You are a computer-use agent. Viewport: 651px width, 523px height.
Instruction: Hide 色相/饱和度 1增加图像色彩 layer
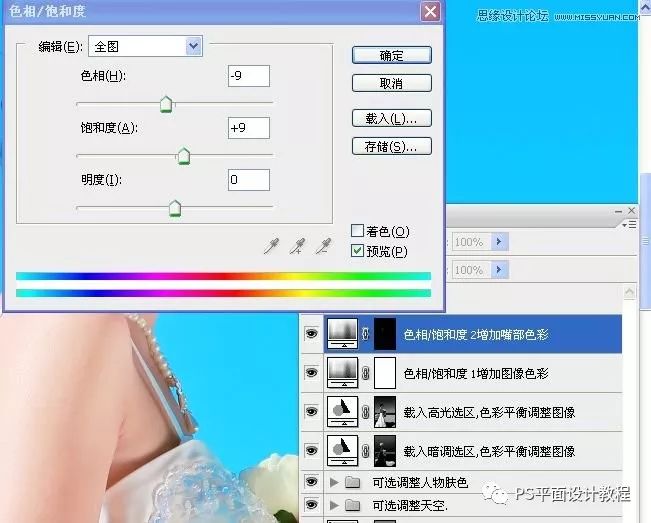(x=311, y=373)
